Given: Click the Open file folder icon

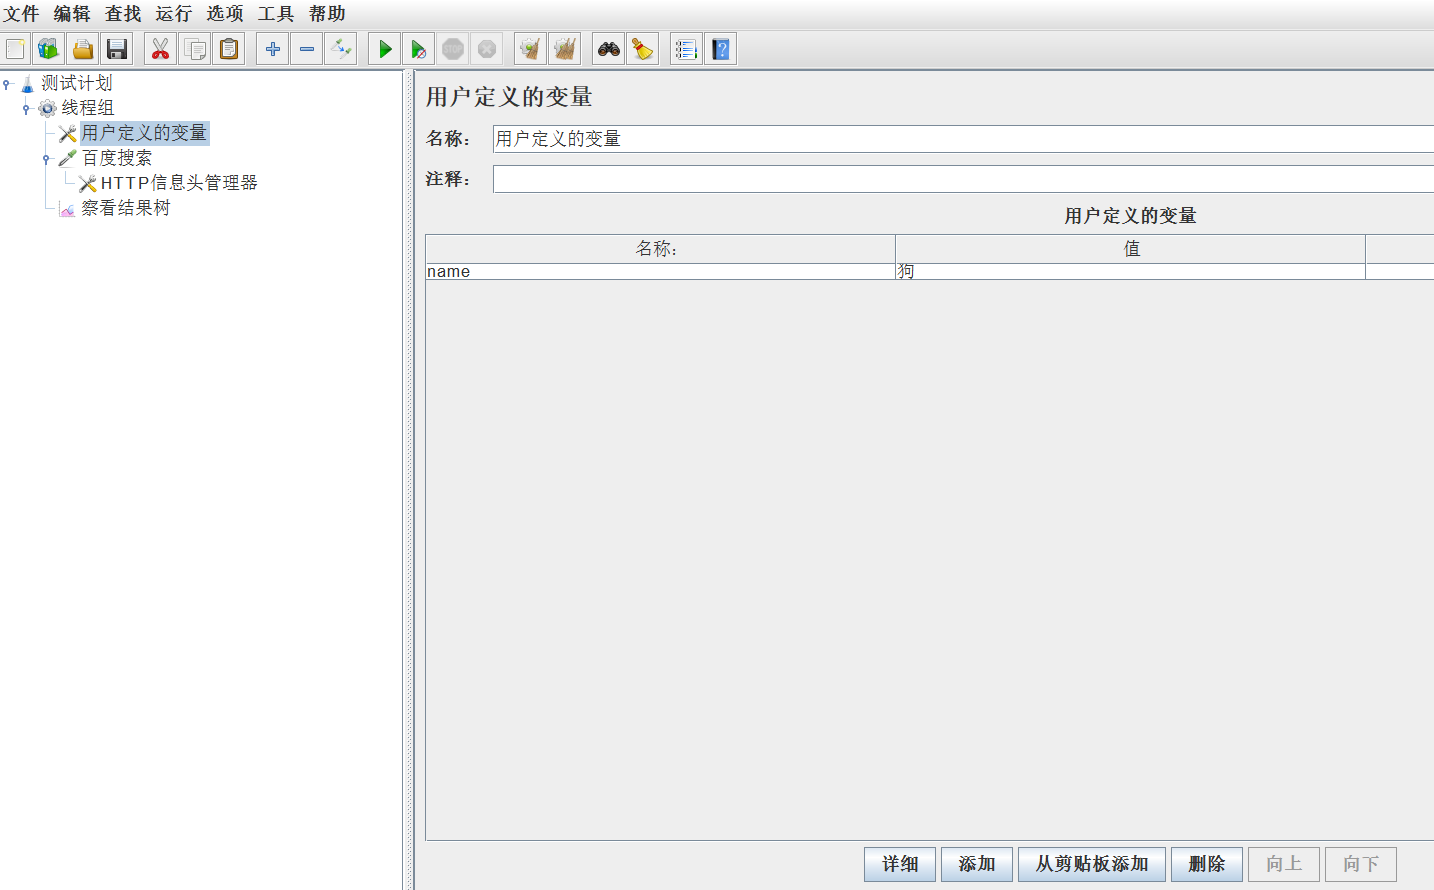Looking at the screenshot, I should coord(83,49).
